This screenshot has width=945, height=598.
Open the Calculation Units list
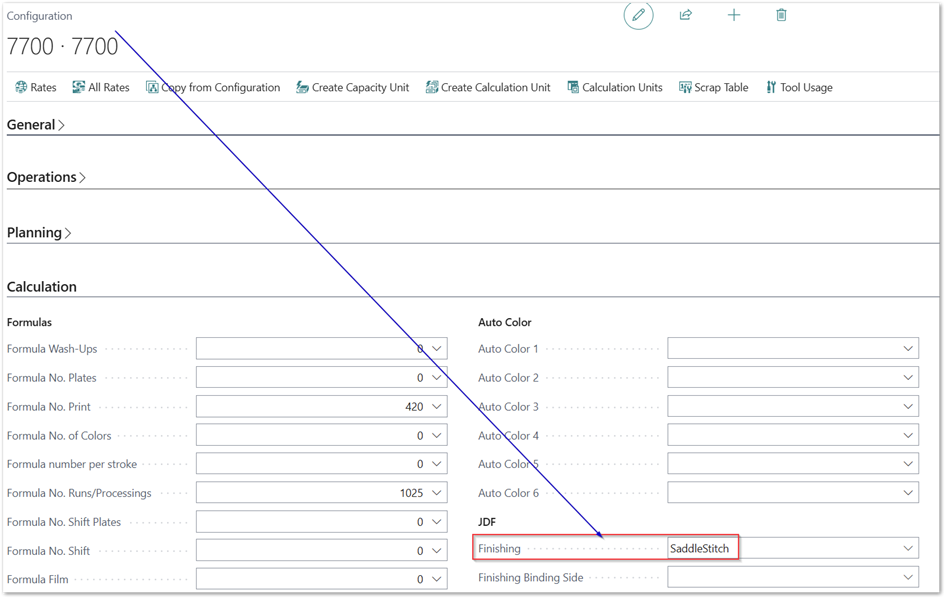click(614, 88)
